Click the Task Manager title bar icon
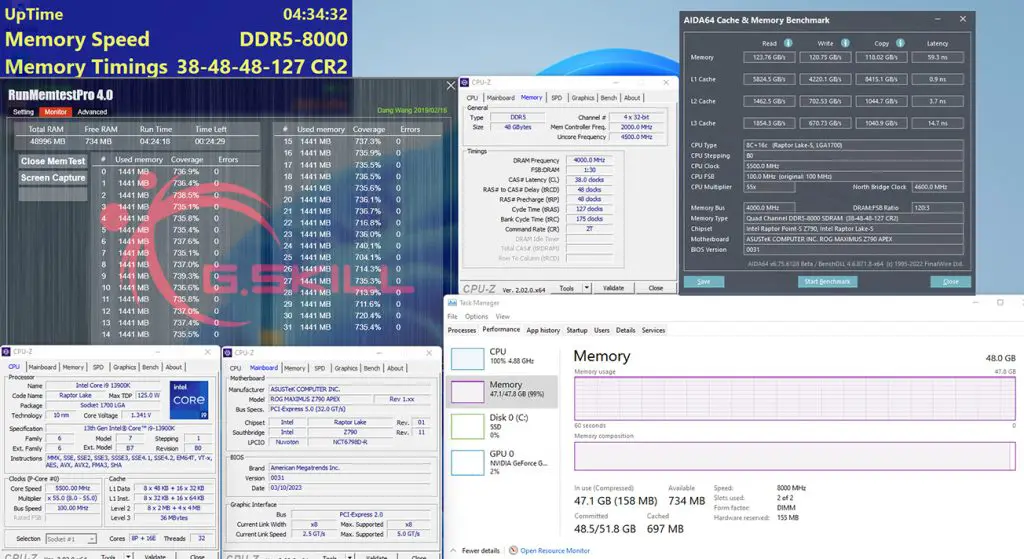 pos(452,303)
